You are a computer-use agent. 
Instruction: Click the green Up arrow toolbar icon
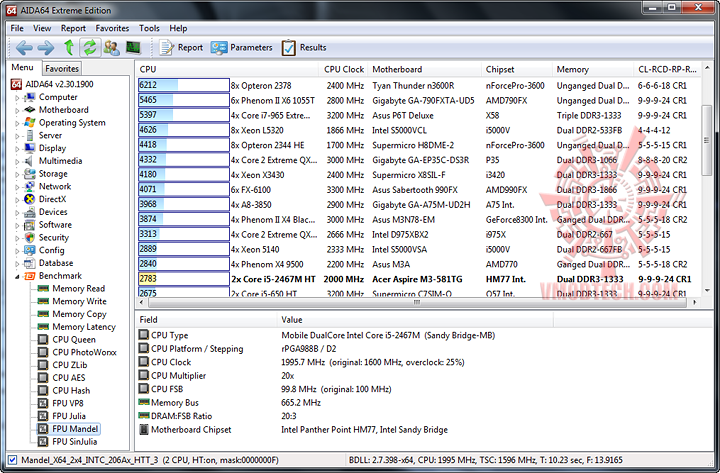(x=68, y=47)
